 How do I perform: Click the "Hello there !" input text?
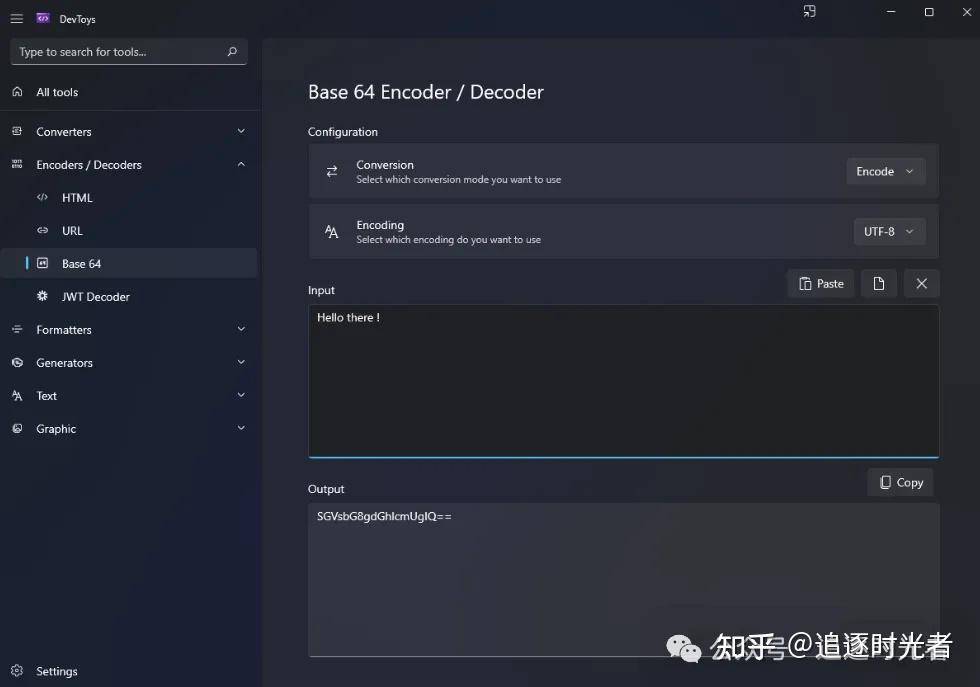pyautogui.click(x=348, y=318)
